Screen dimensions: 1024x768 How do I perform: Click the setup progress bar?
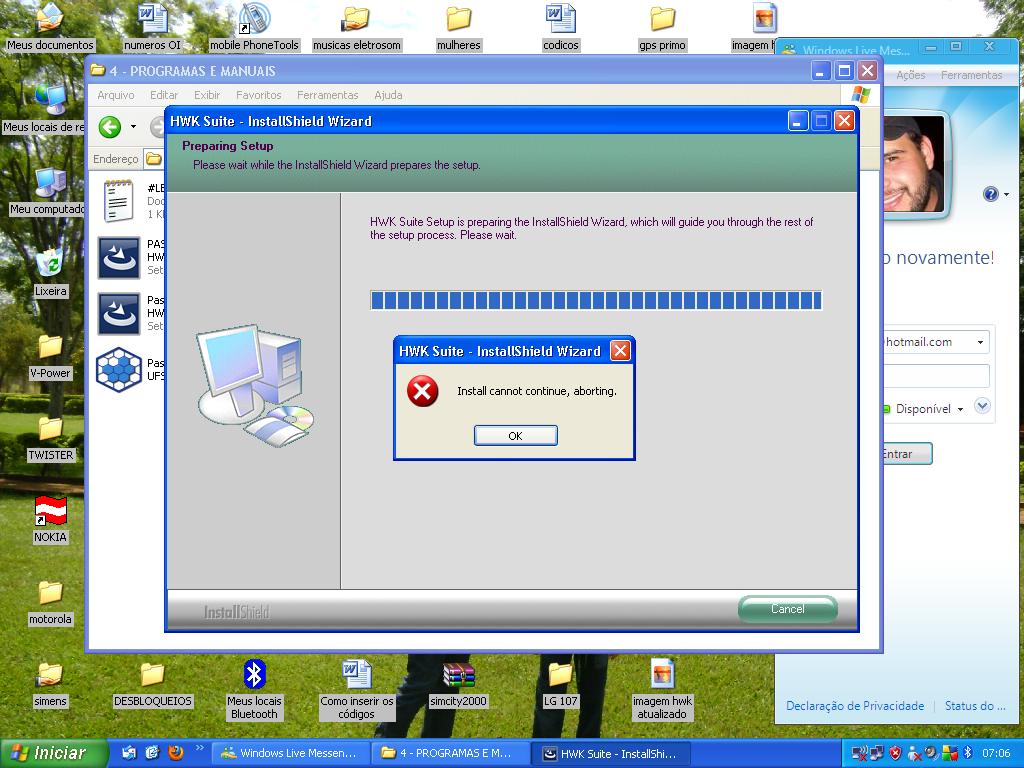click(596, 300)
